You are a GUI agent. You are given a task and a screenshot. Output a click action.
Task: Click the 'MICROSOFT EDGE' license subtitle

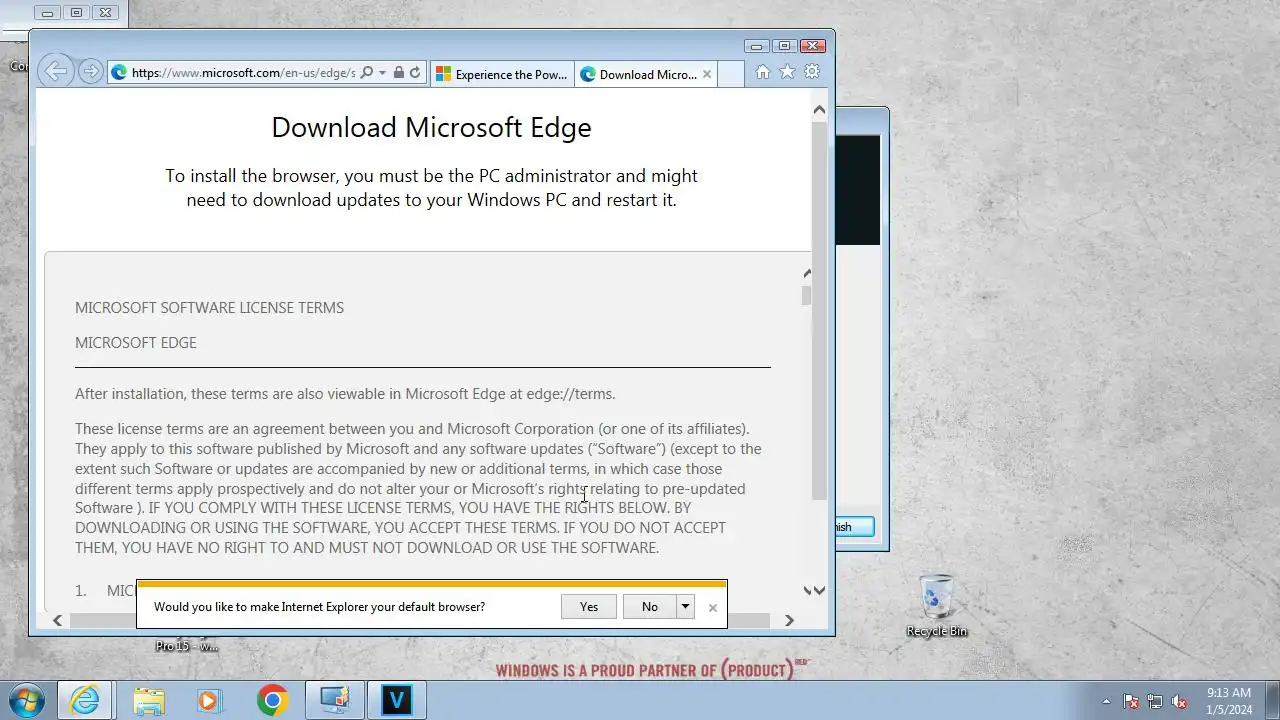click(x=135, y=343)
